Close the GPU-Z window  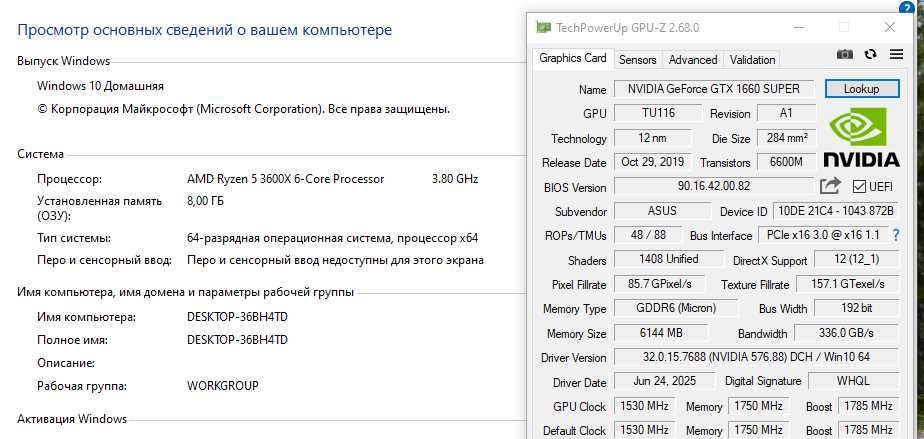pos(889,28)
